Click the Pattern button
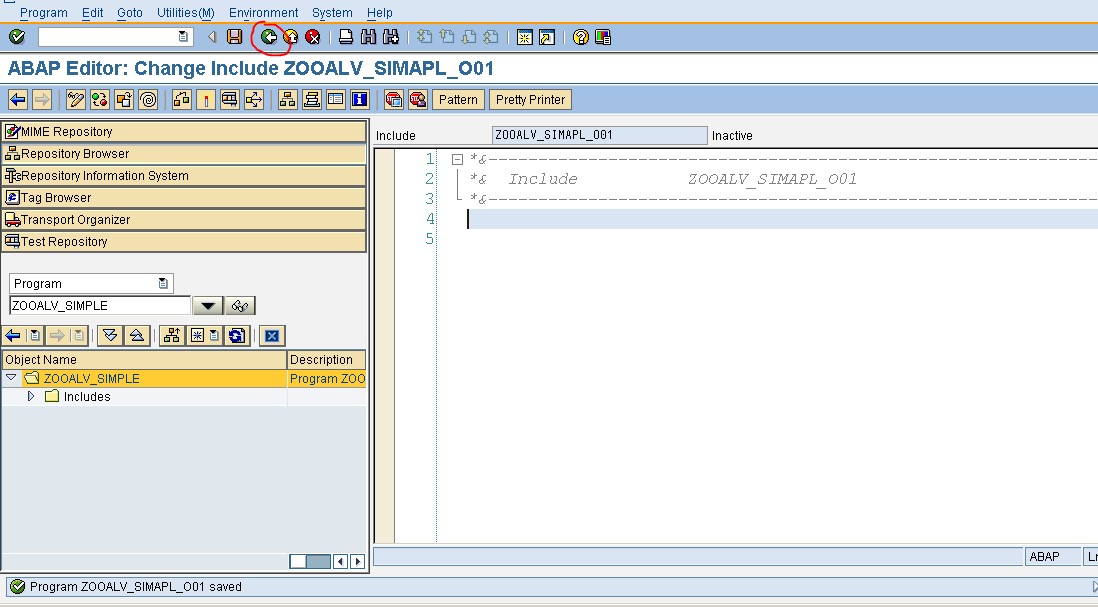 (458, 99)
